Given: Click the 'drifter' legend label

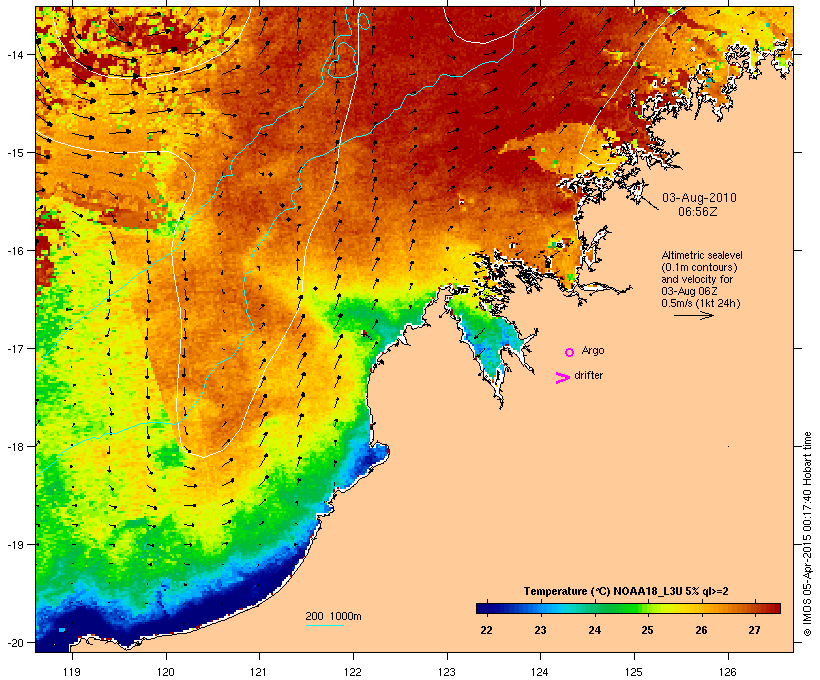Looking at the screenshot, I should (x=588, y=375).
